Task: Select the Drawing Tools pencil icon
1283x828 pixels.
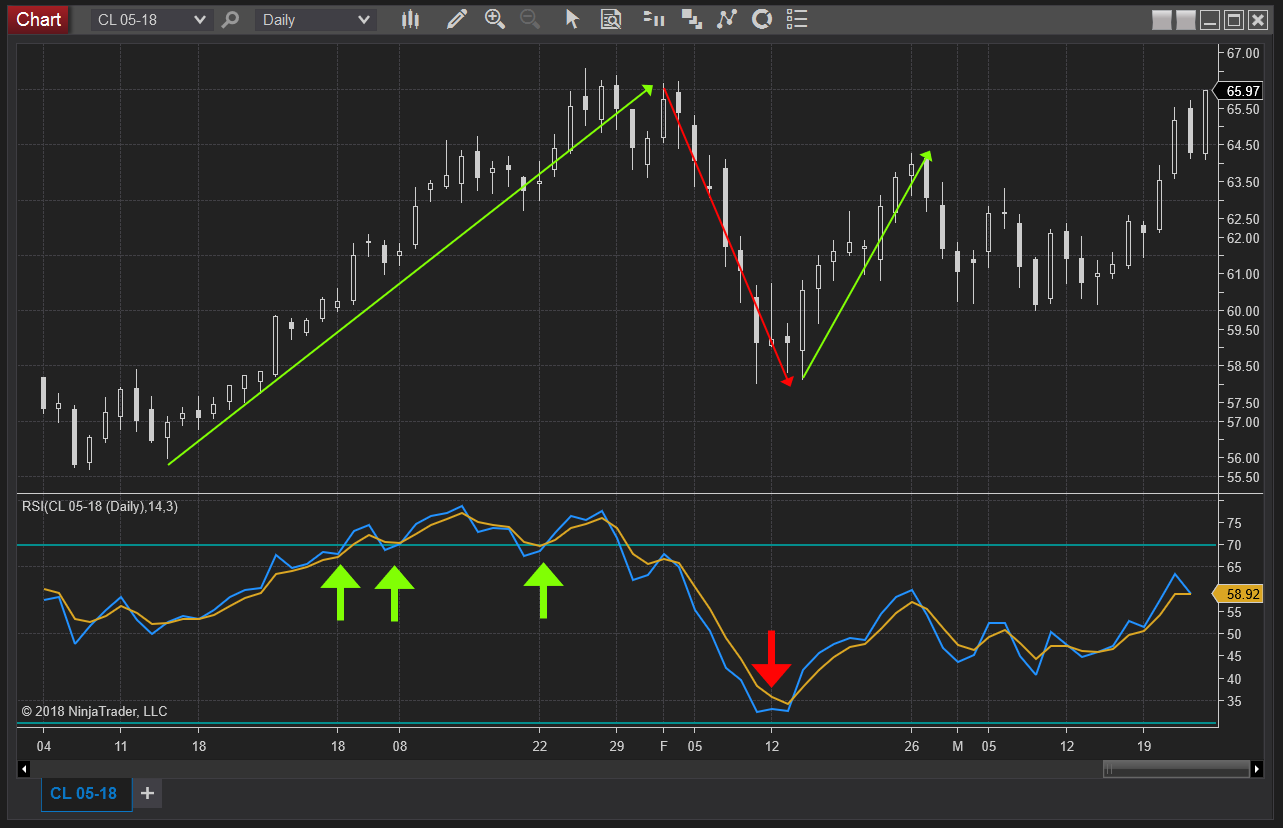Action: click(x=457, y=19)
